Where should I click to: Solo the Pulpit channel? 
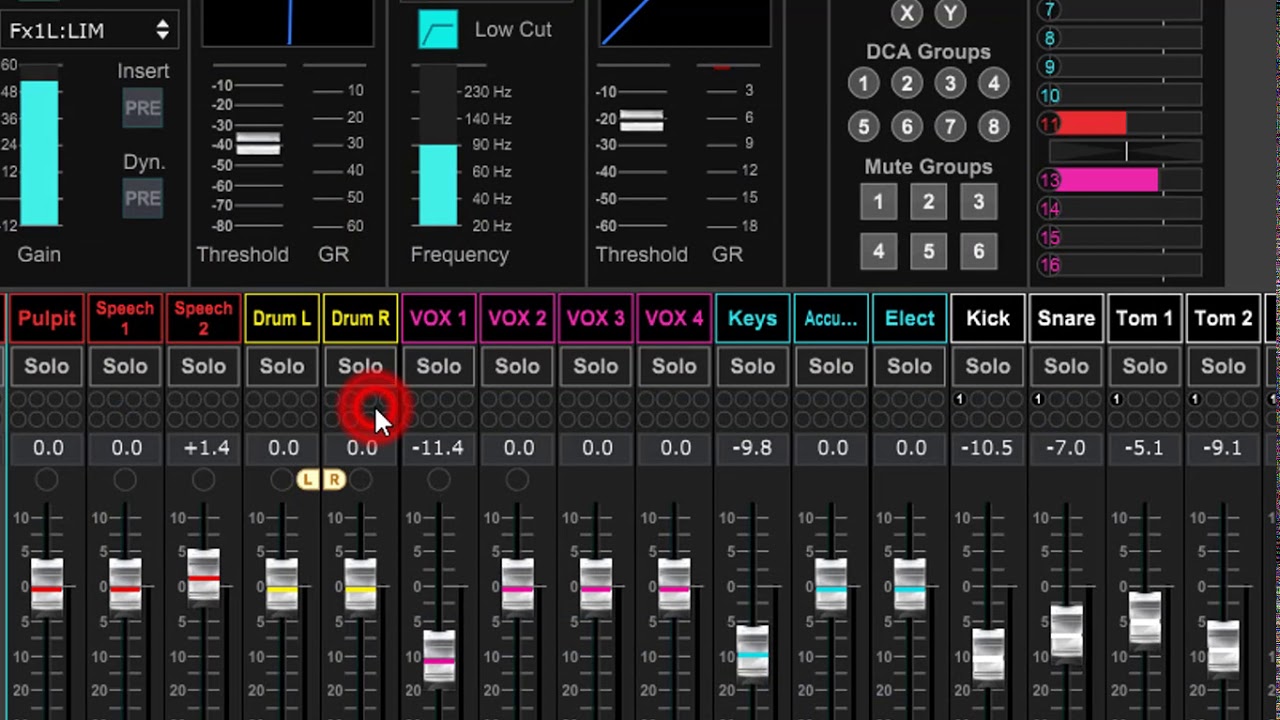(47, 367)
